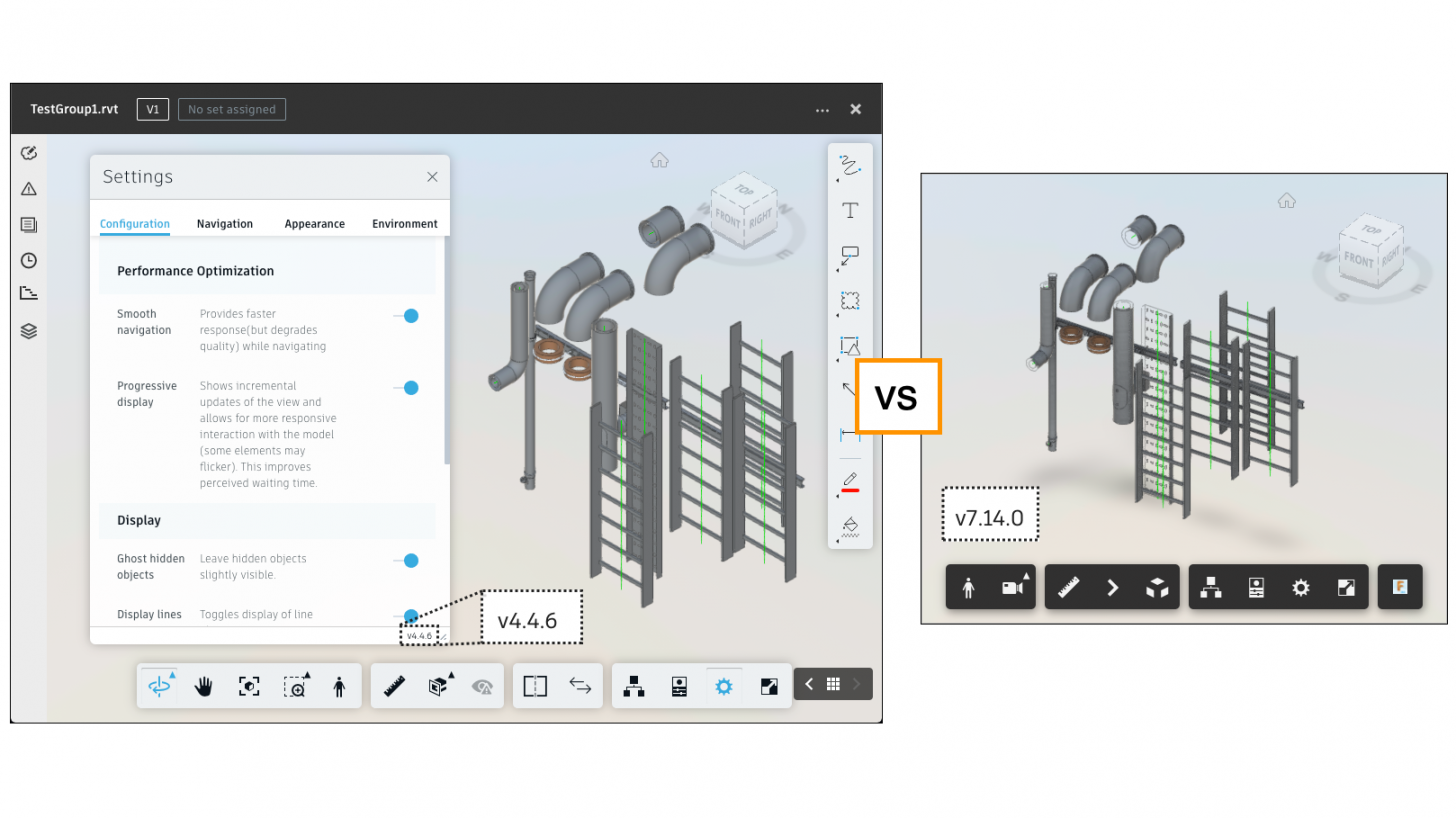Open the model browser tree icon
Viewport: 1456px width, 818px height.
click(x=633, y=686)
